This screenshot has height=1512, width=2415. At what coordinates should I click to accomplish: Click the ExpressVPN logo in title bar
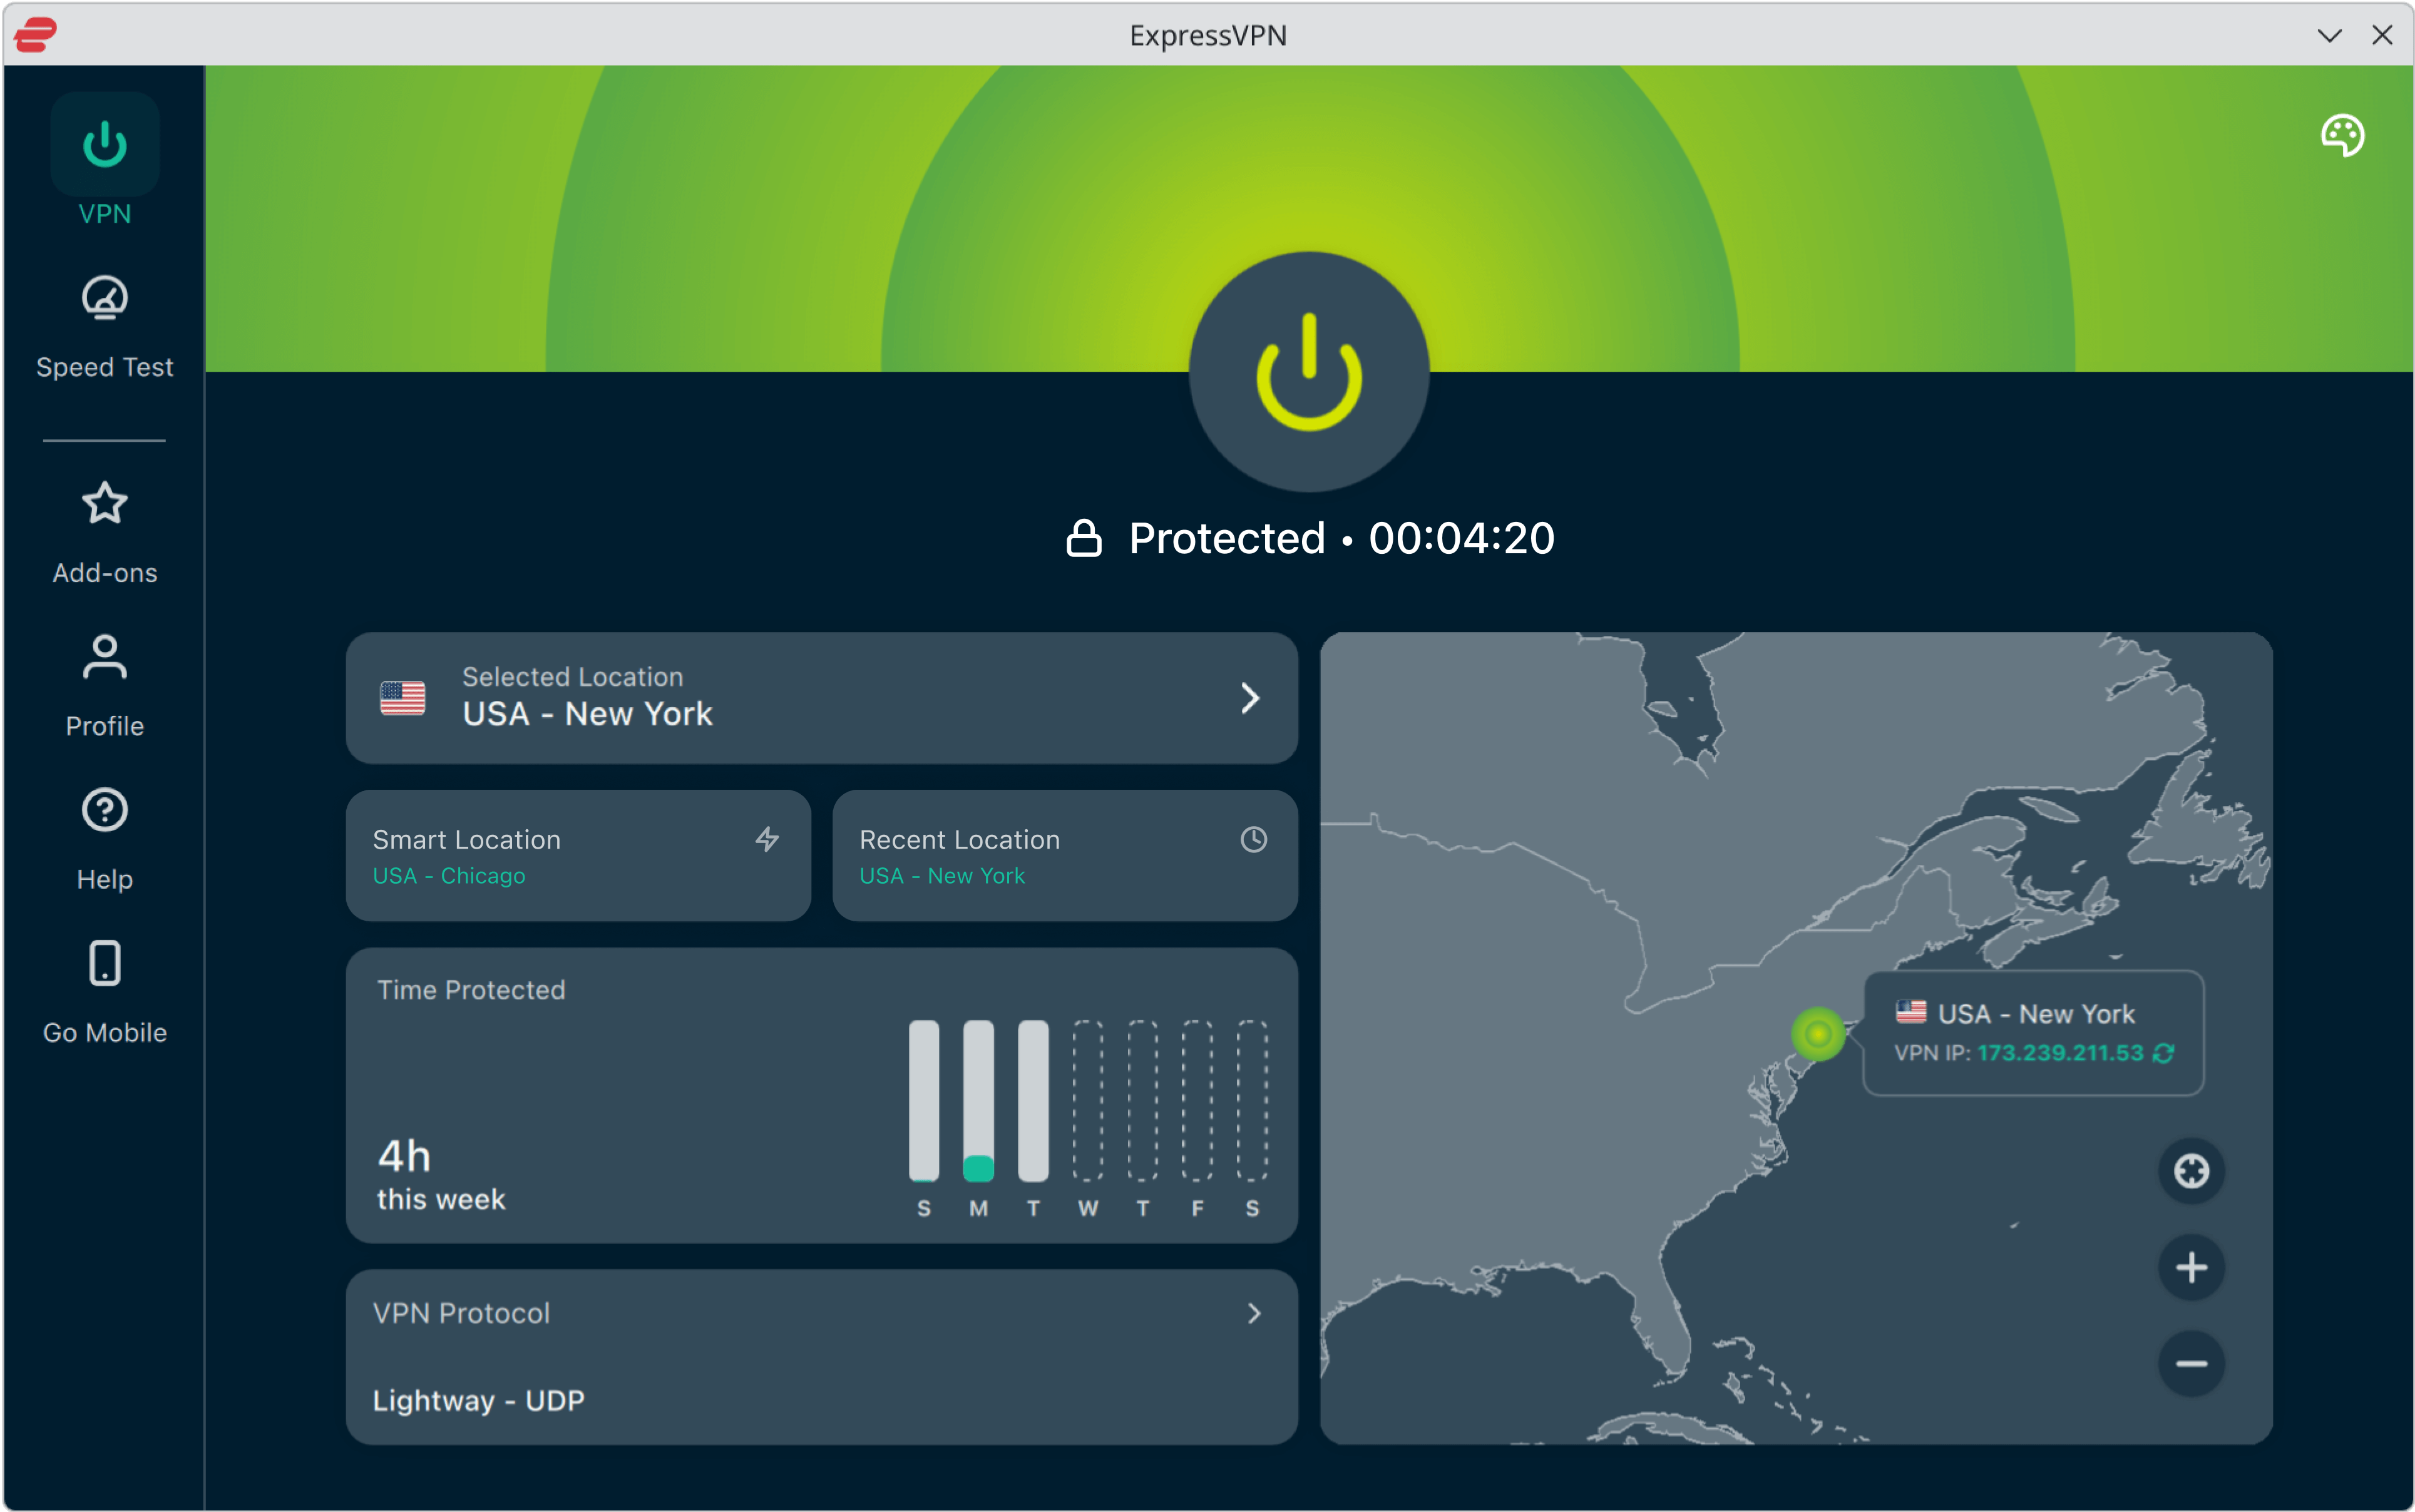(36, 35)
